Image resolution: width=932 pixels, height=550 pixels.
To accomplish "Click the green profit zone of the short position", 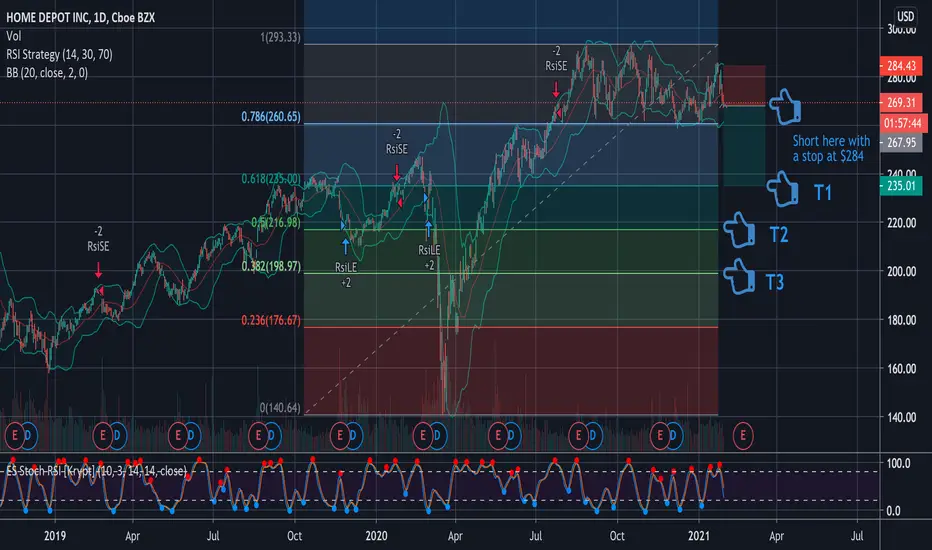I will (x=744, y=146).
